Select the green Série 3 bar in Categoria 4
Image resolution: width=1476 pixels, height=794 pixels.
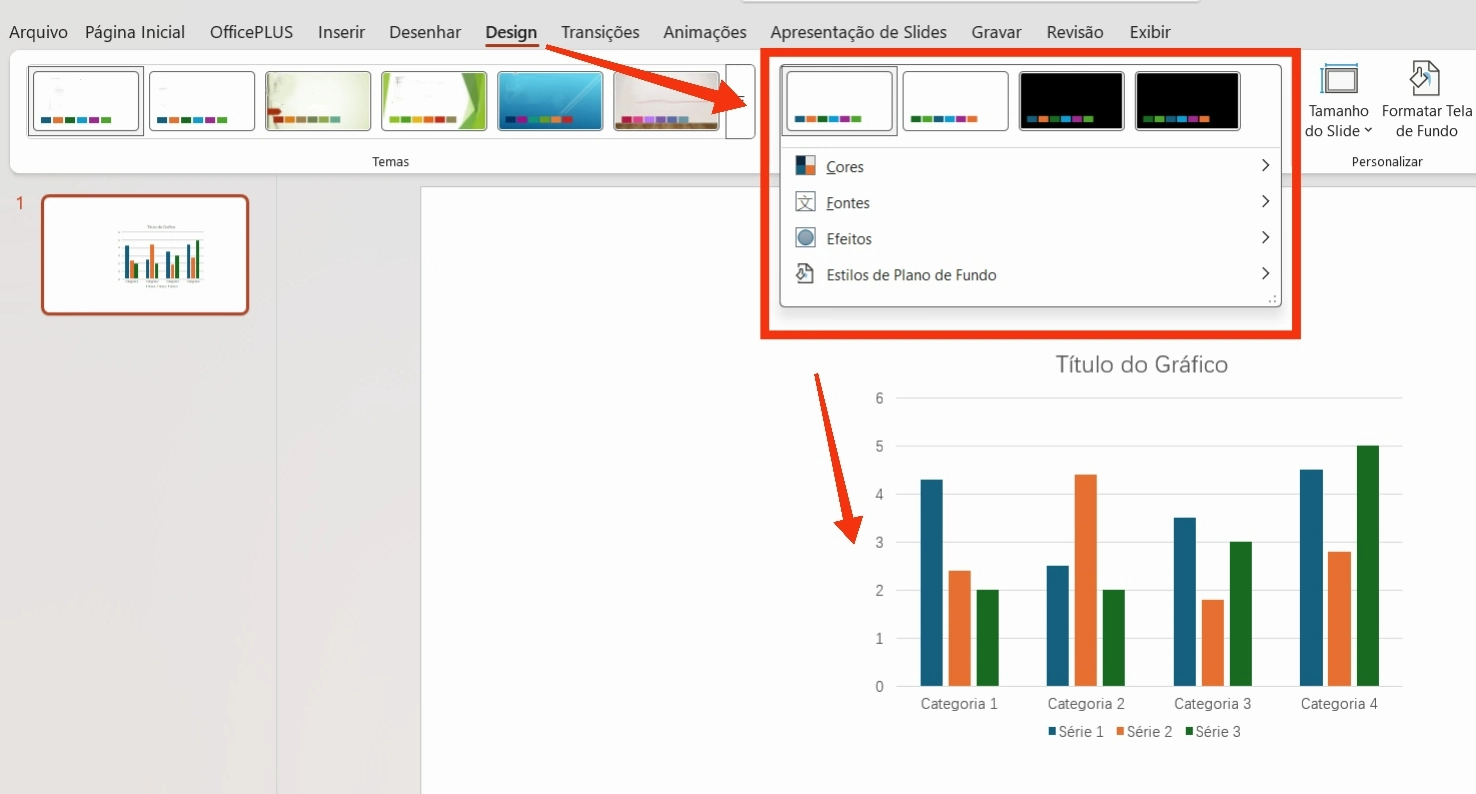click(x=1367, y=566)
